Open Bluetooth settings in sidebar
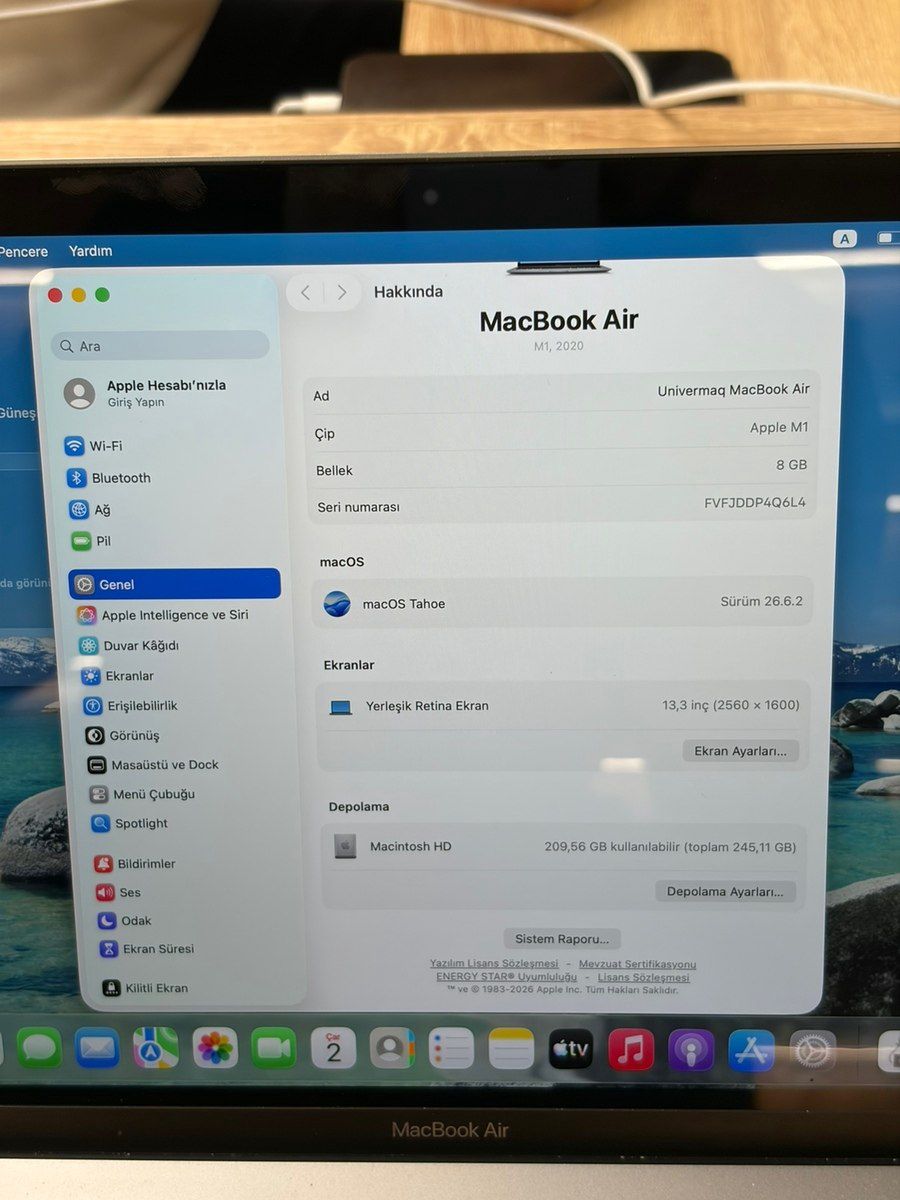This screenshot has height=1200, width=900. point(108,478)
